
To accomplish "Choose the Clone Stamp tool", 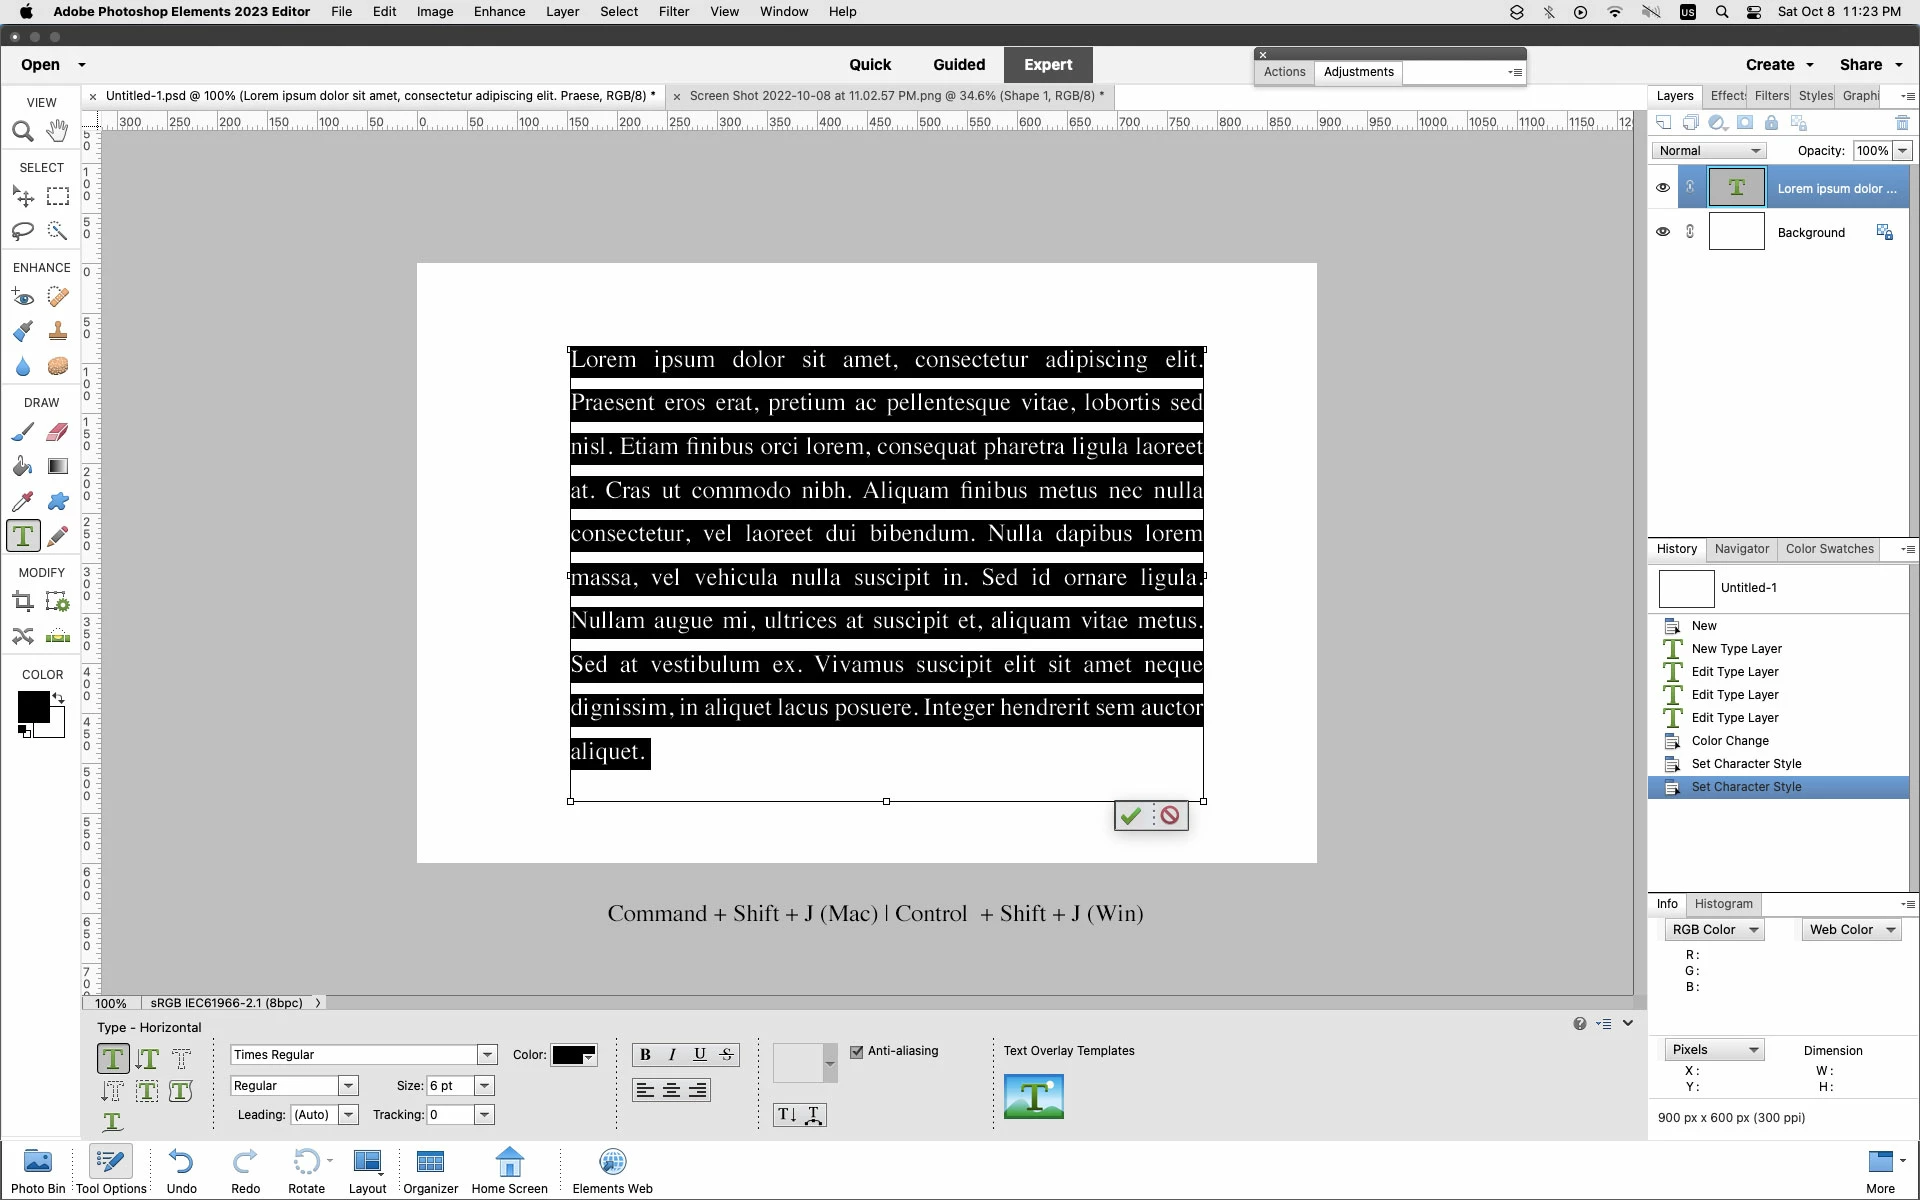I will pyautogui.click(x=57, y=331).
